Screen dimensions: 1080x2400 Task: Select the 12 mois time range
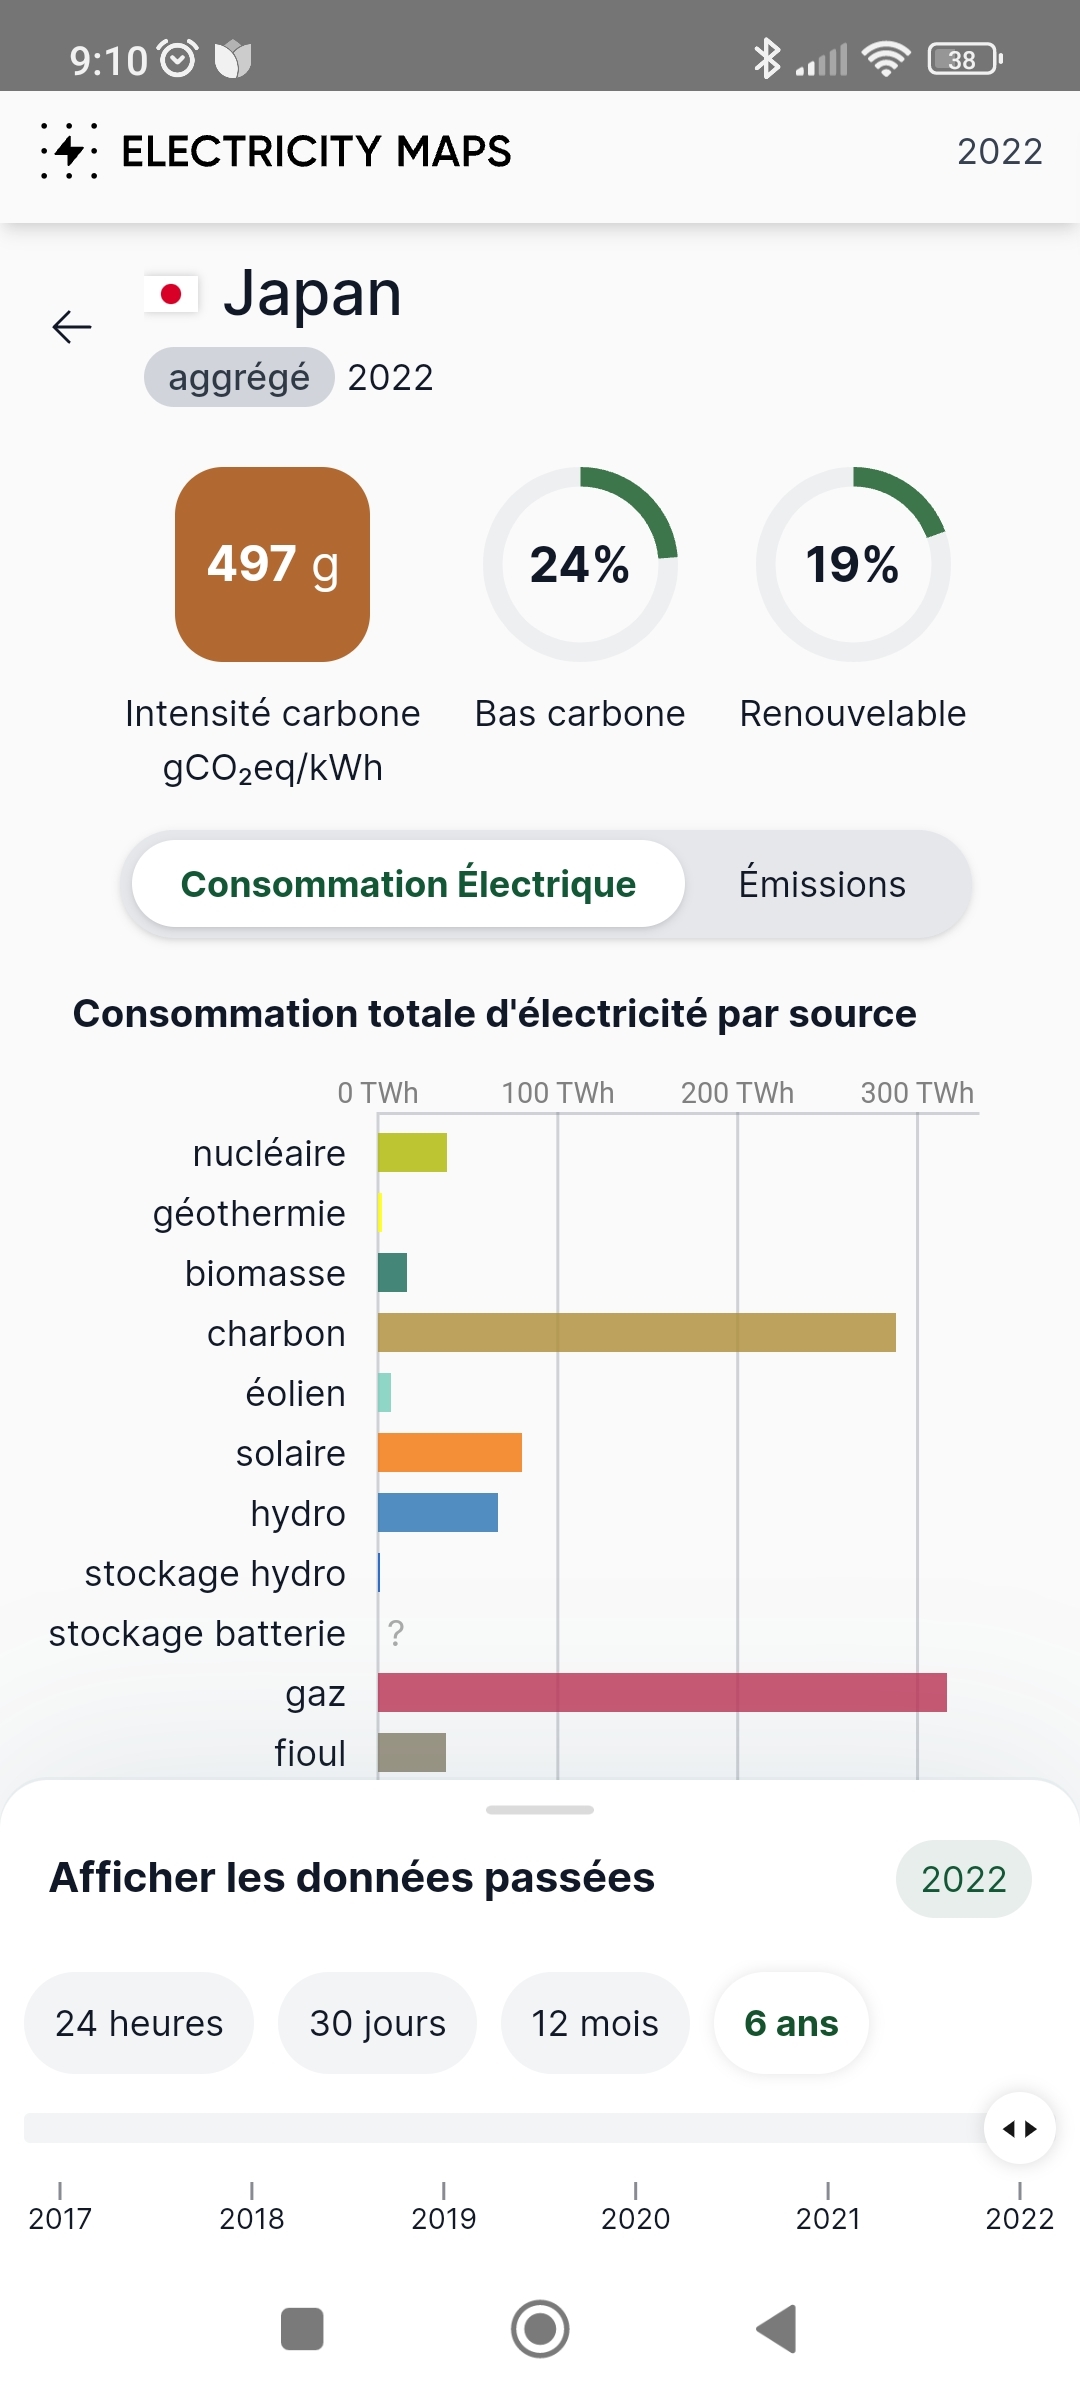point(595,2023)
